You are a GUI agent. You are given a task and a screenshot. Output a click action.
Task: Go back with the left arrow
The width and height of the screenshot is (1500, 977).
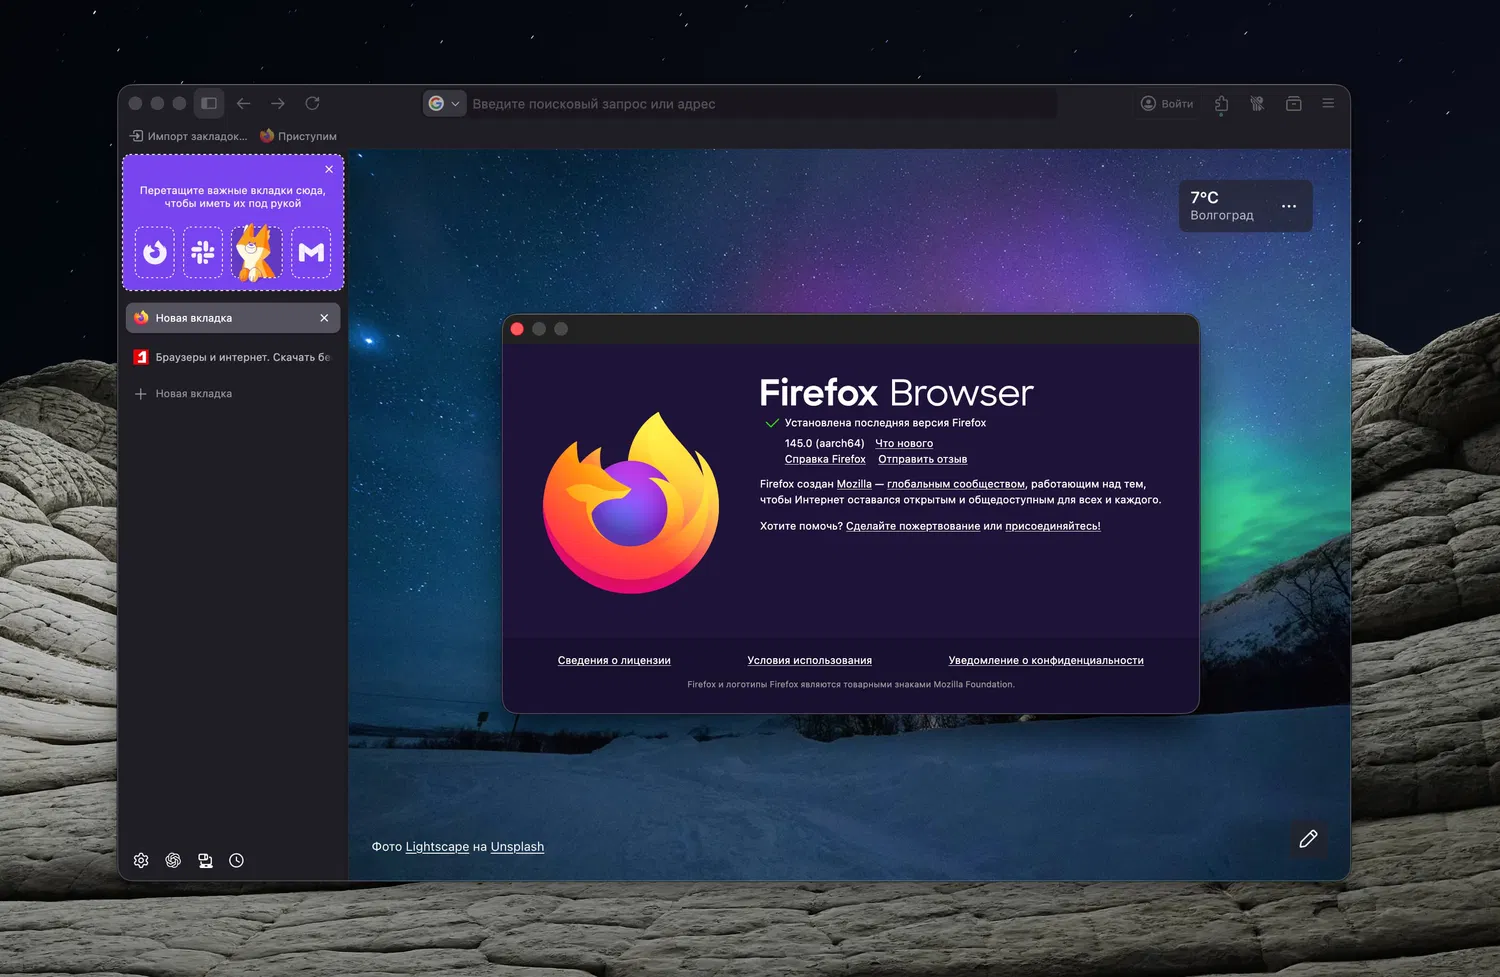pyautogui.click(x=244, y=103)
